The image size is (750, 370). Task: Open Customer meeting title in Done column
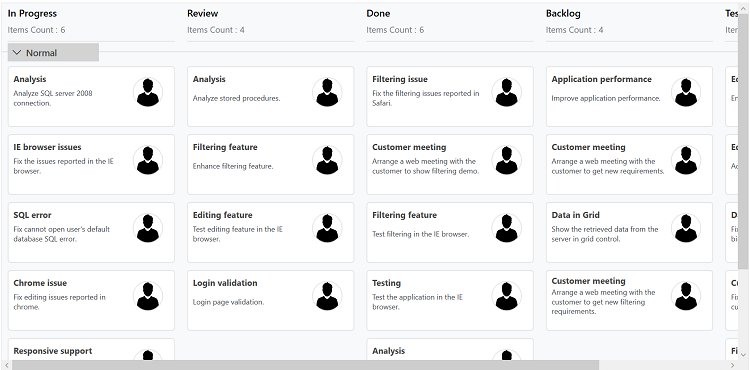[x=409, y=147]
